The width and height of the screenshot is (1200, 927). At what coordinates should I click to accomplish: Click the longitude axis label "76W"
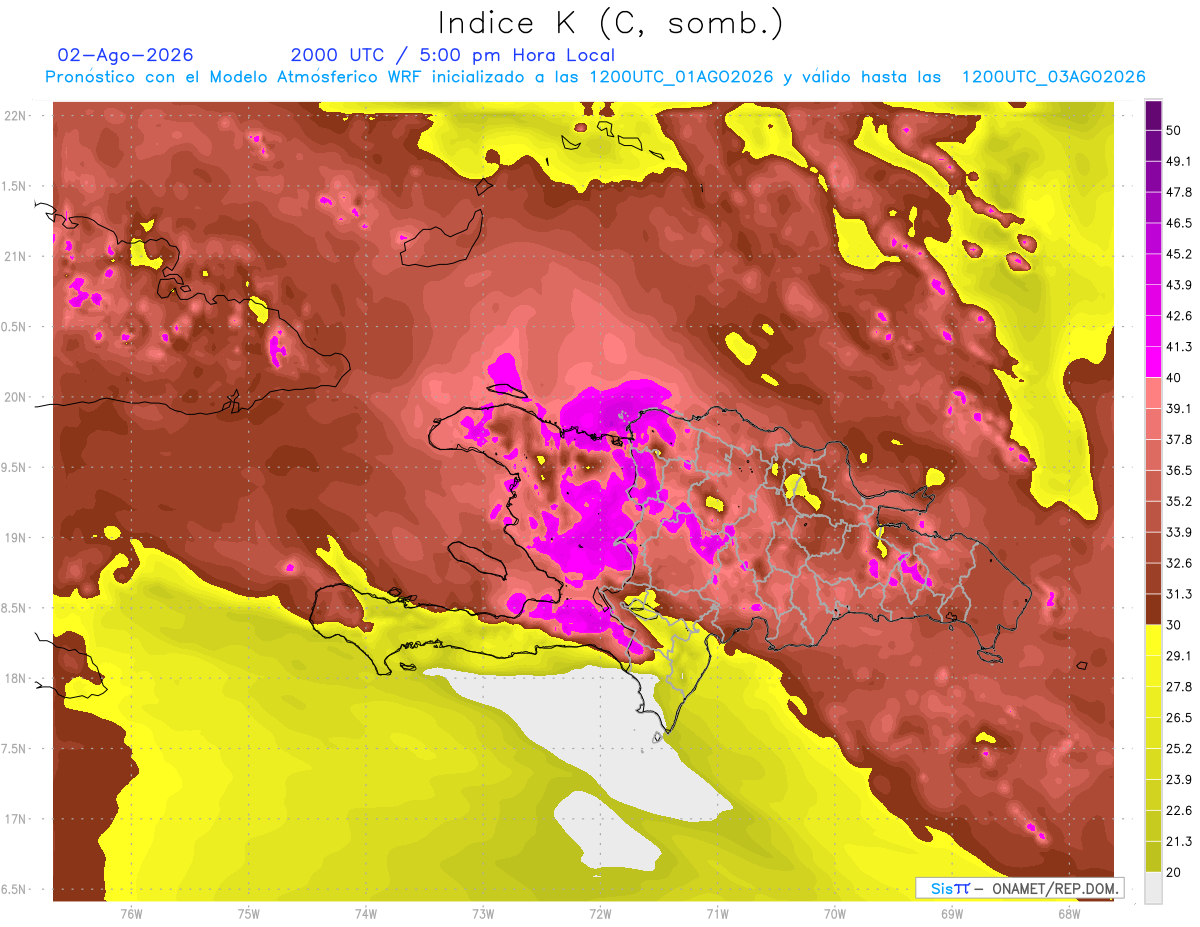[131, 914]
